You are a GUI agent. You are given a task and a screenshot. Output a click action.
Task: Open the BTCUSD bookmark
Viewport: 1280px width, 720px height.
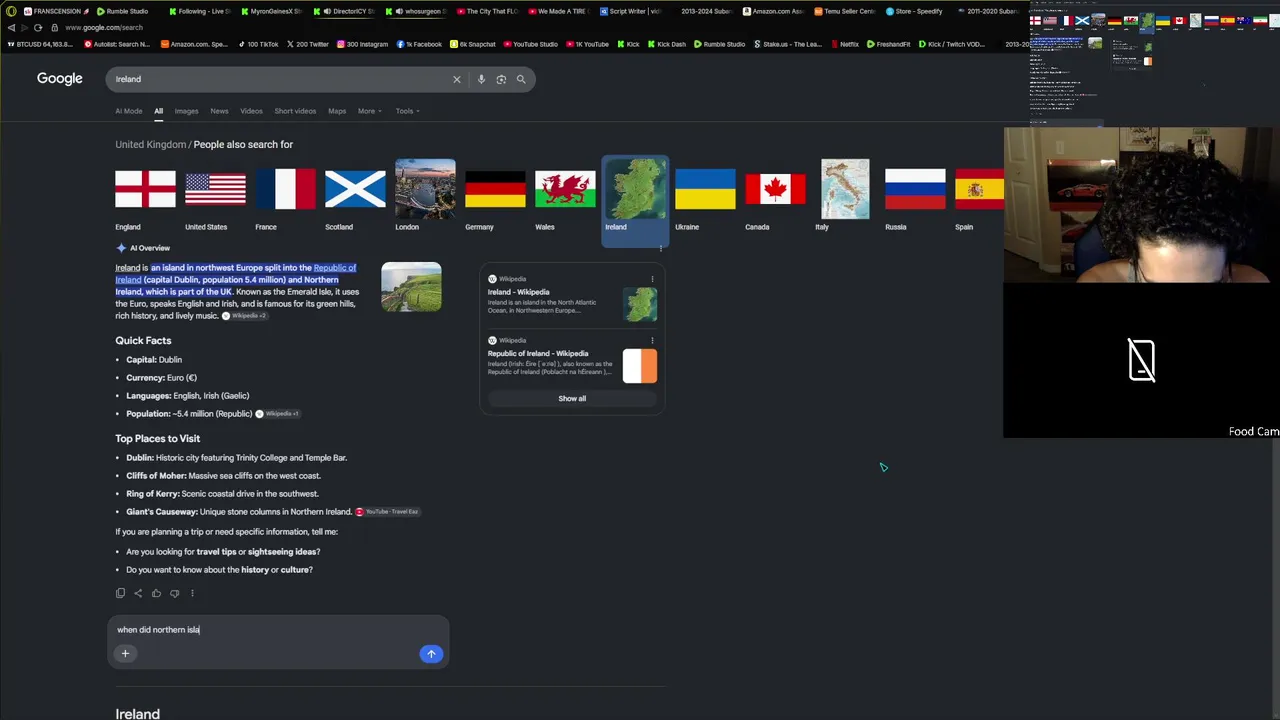(40, 44)
